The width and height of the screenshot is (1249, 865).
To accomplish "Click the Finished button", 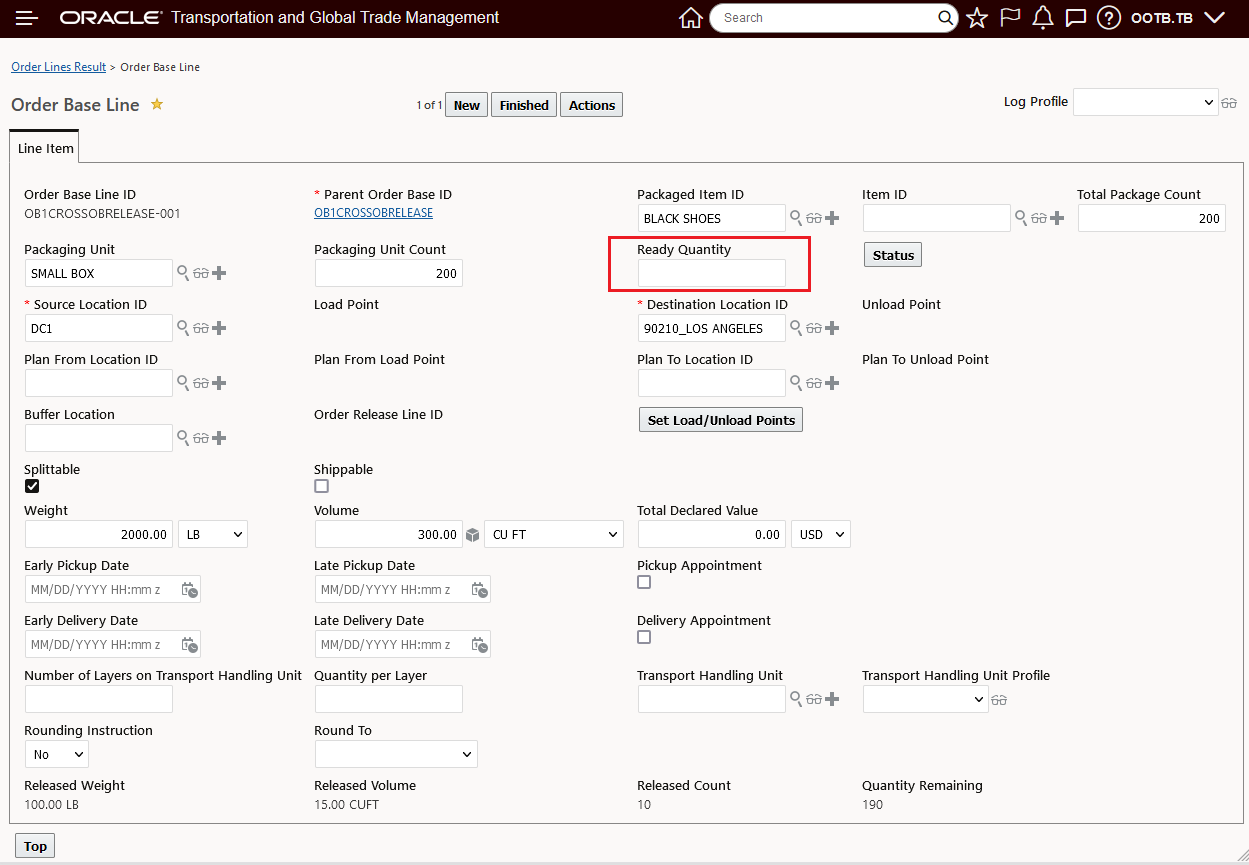I will 524,105.
